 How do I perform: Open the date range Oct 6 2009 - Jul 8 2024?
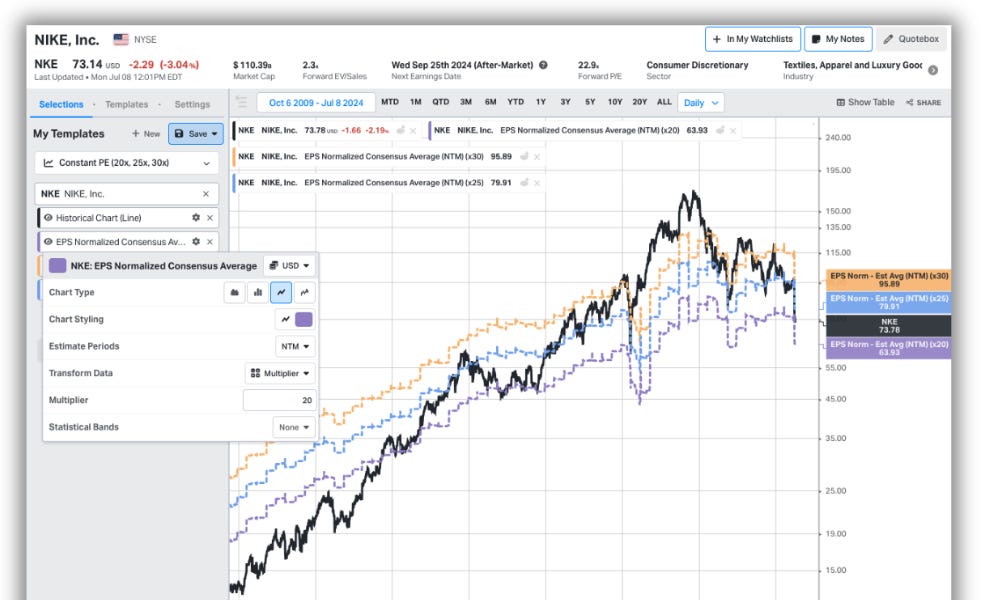point(316,103)
